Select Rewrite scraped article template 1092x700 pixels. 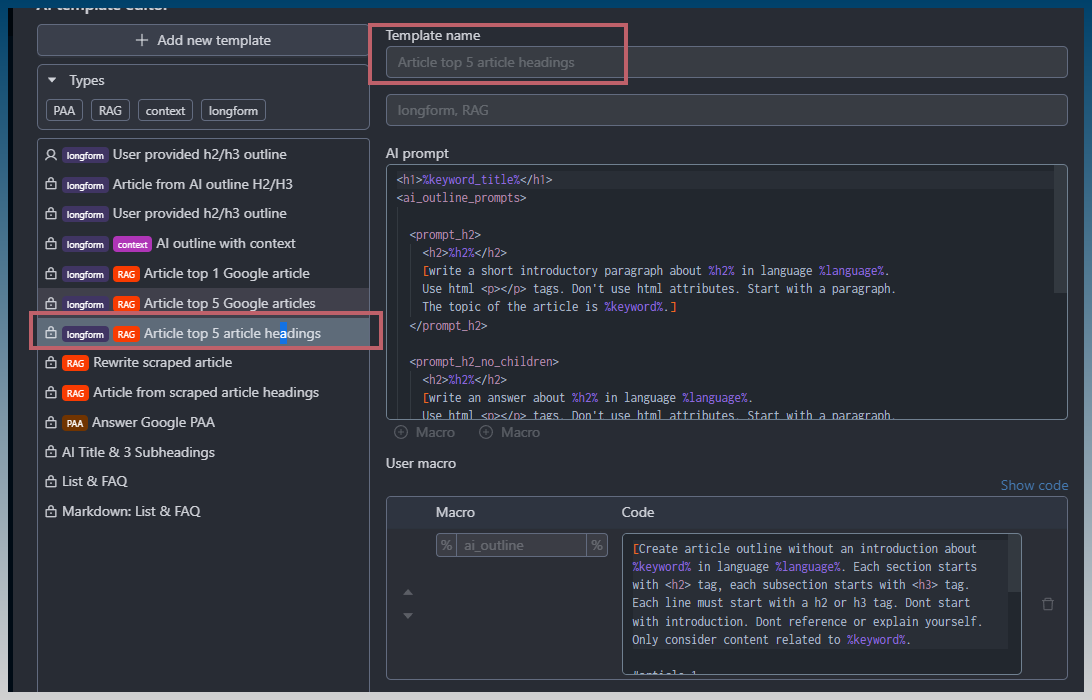pyautogui.click(x=203, y=363)
